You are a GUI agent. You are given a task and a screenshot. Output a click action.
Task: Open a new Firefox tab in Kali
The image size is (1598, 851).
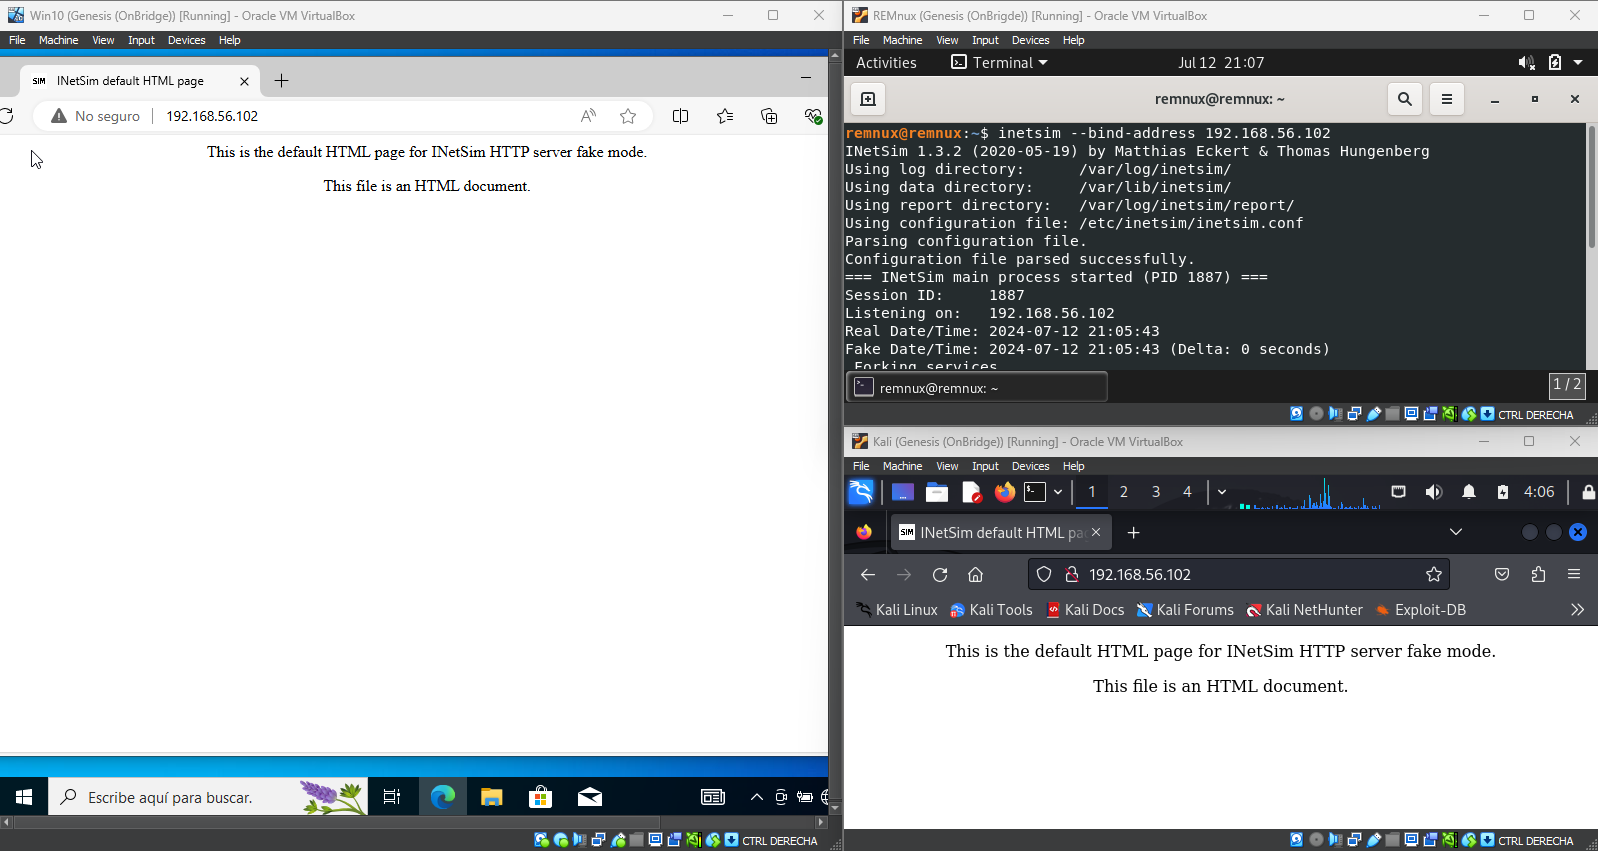[x=1133, y=533]
